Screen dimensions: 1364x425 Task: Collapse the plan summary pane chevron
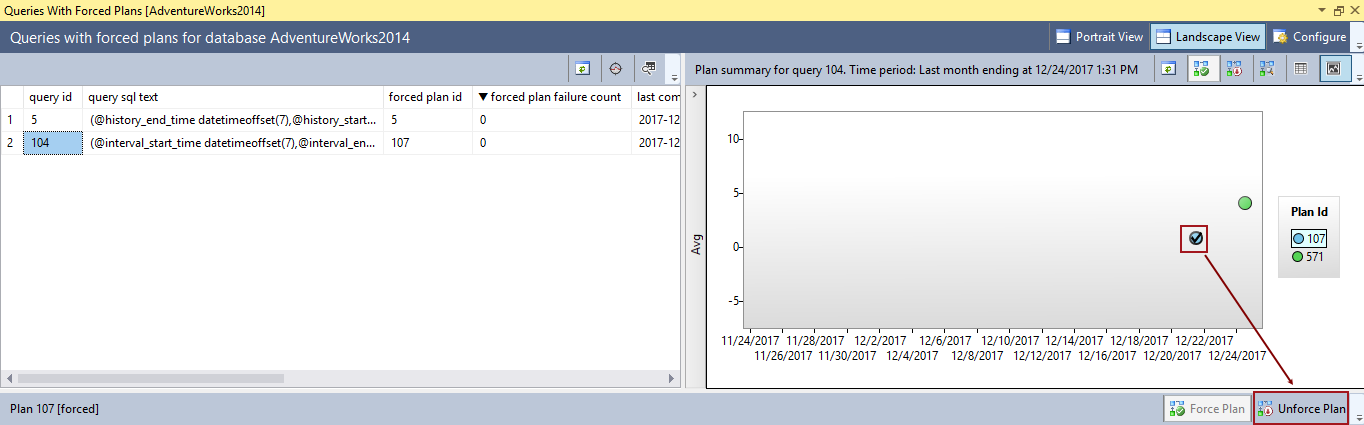tap(694, 93)
